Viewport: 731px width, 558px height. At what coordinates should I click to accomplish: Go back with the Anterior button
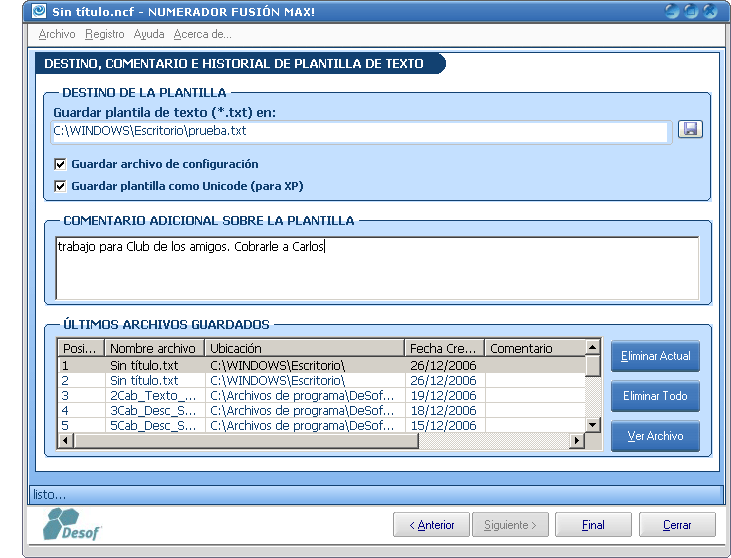click(x=431, y=525)
